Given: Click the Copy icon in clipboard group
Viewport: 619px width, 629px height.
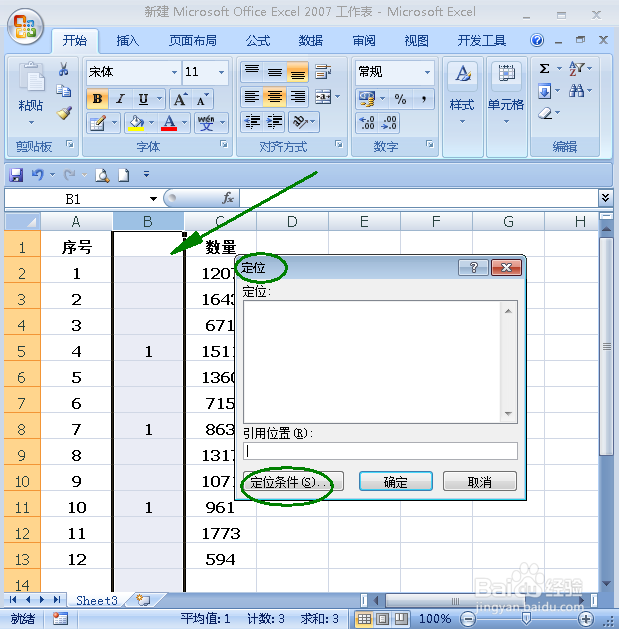Looking at the screenshot, I should (63, 91).
